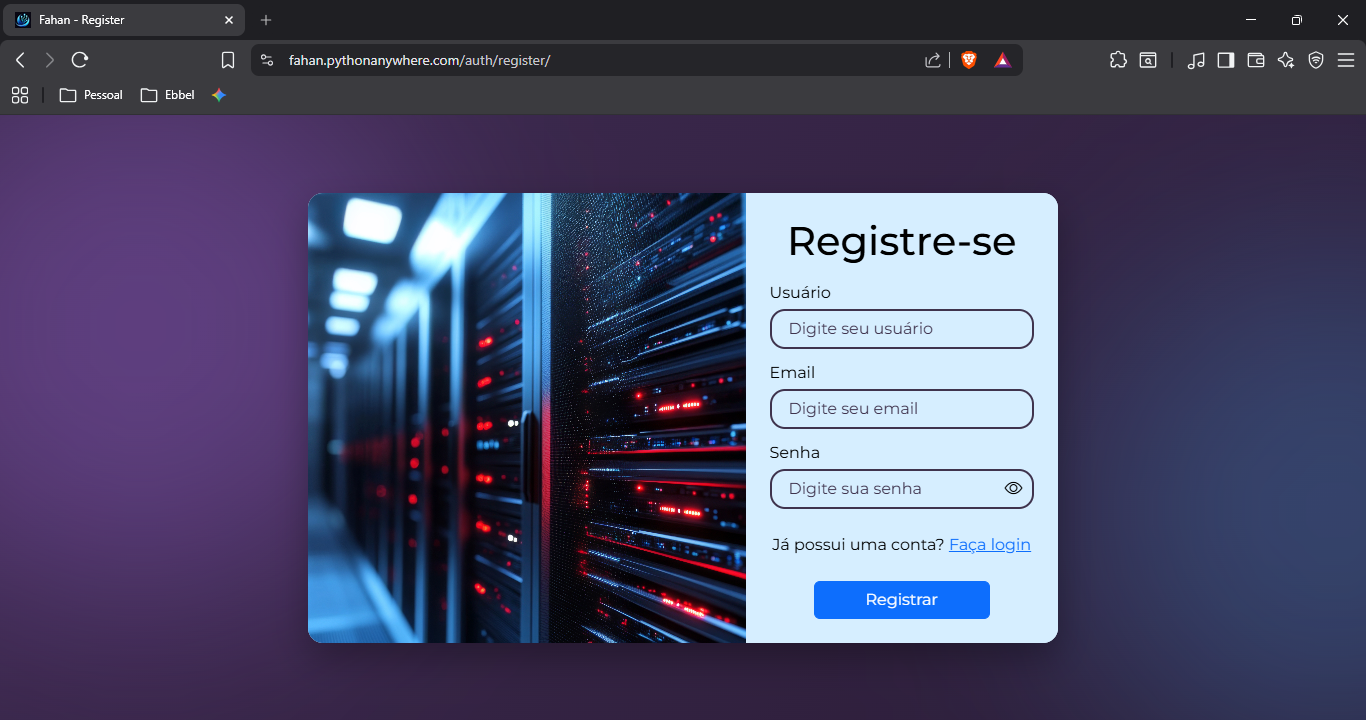The height and width of the screenshot is (720, 1366).
Task: Open the tab search icon in the toolbar
Action: (1148, 60)
